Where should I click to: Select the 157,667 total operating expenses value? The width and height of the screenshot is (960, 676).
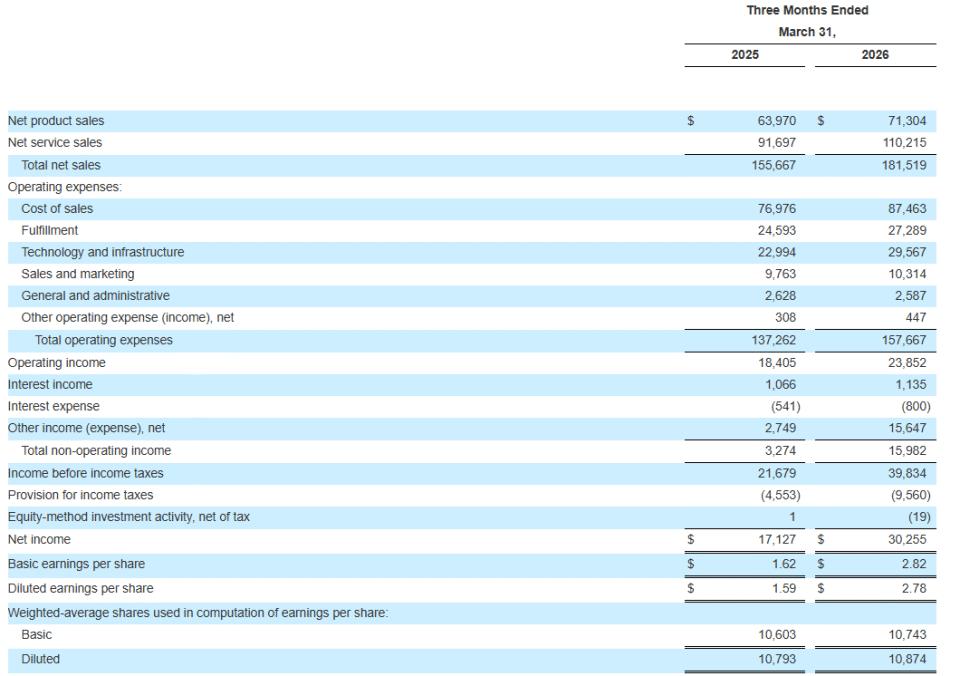coord(904,340)
